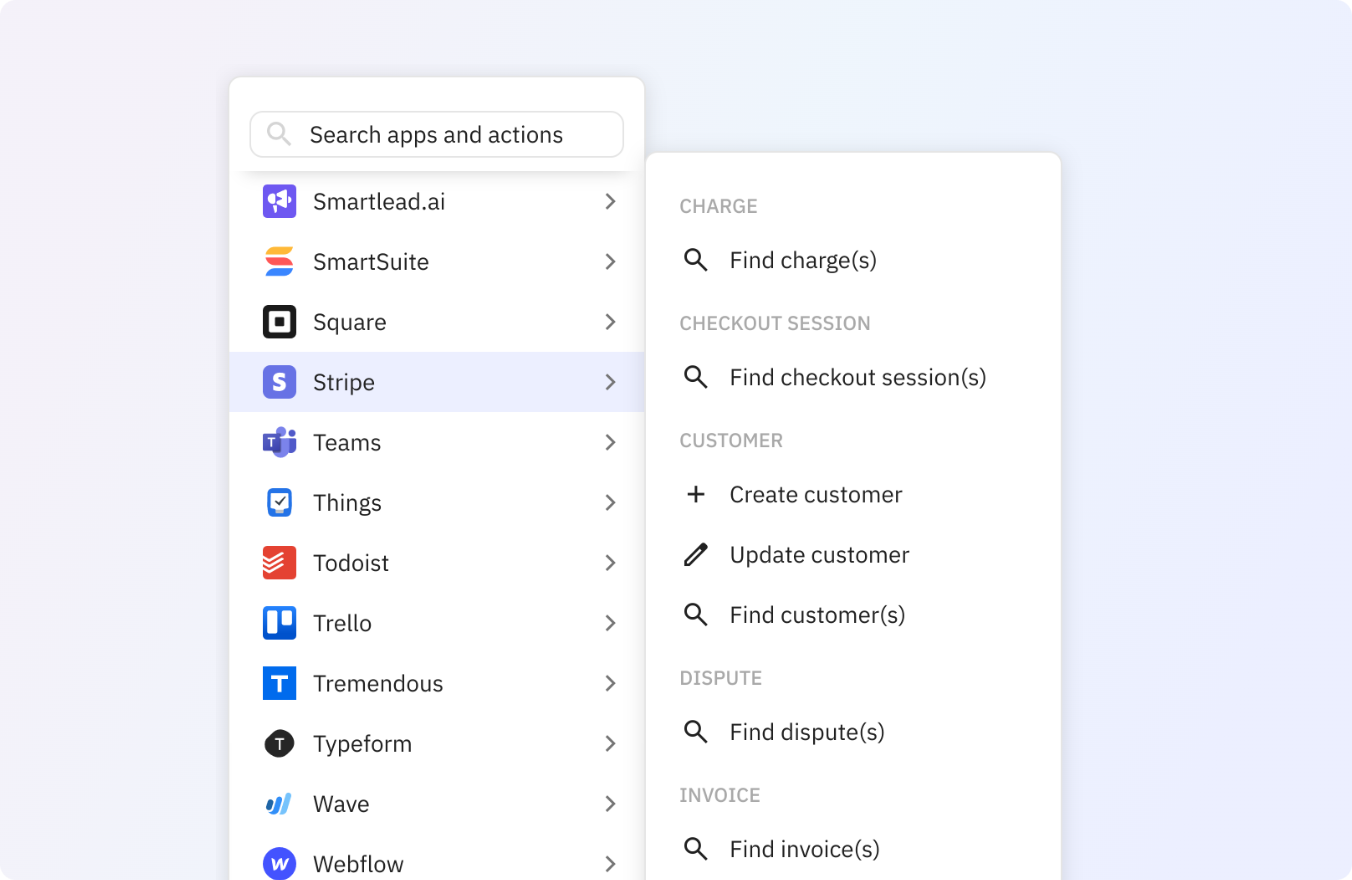Click the Square app icon
Image resolution: width=1352 pixels, height=880 pixels.
[279, 322]
